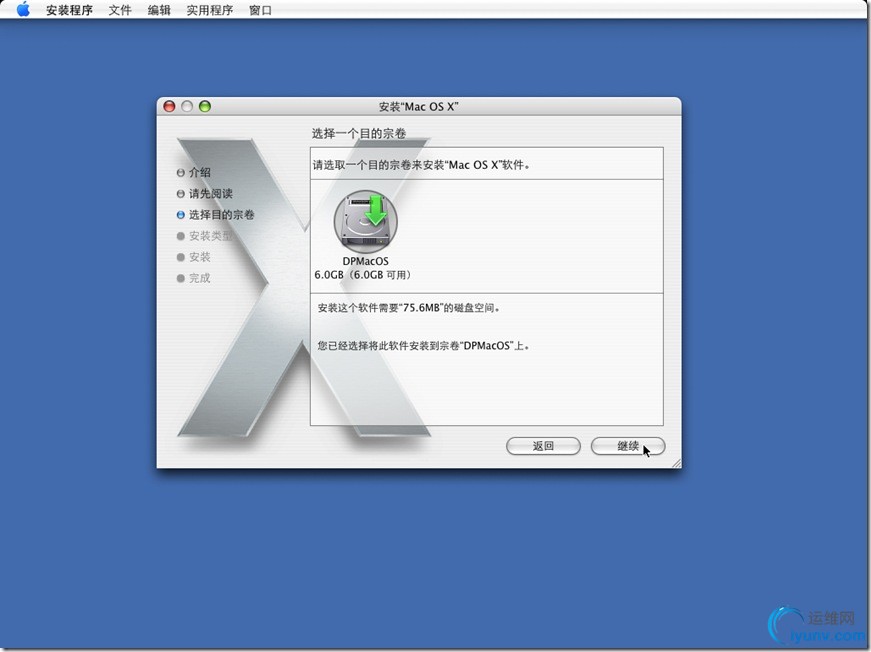This screenshot has height=652, width=871.
Task: Click the DPMacOS volume name label
Action: click(x=366, y=261)
